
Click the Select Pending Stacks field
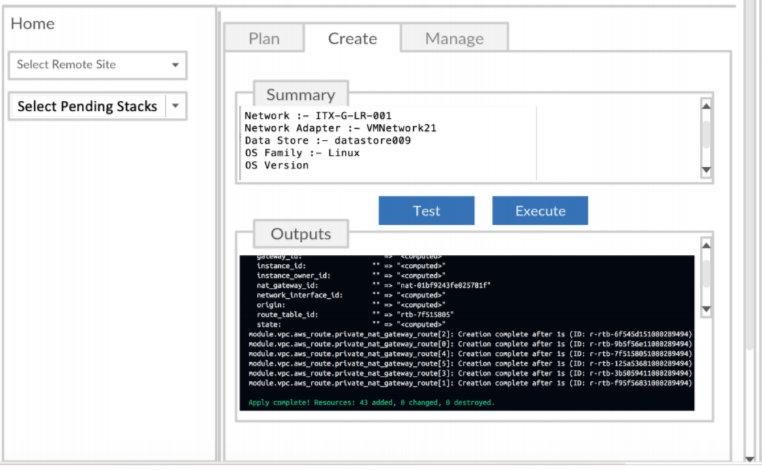click(x=98, y=106)
